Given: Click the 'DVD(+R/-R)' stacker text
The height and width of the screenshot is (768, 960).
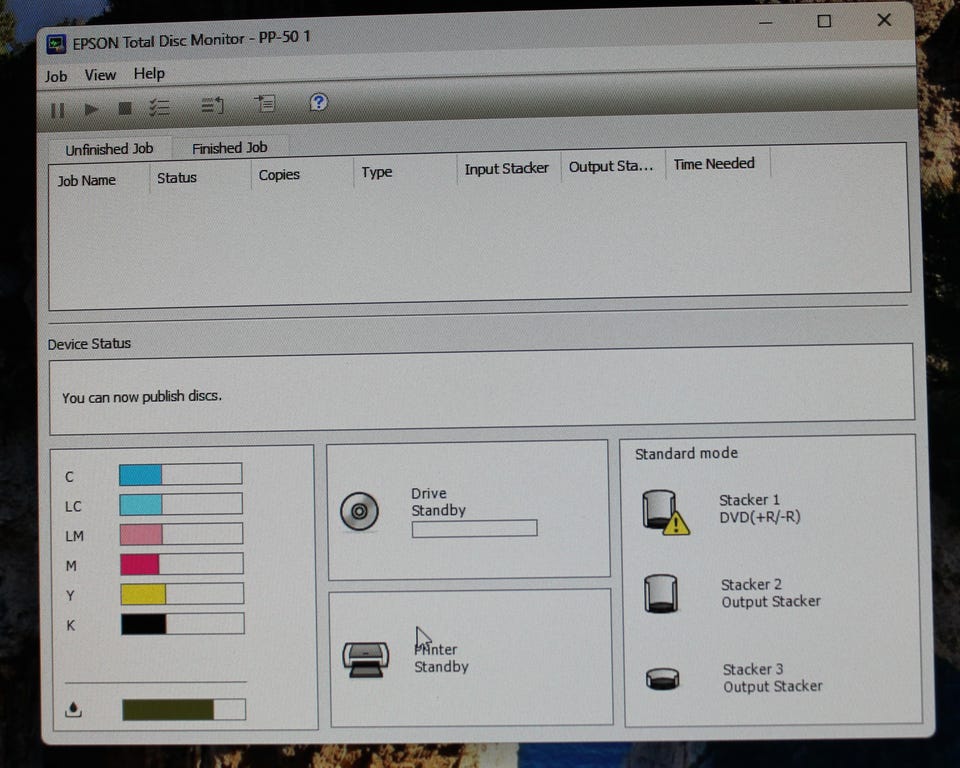Looking at the screenshot, I should 760,517.
